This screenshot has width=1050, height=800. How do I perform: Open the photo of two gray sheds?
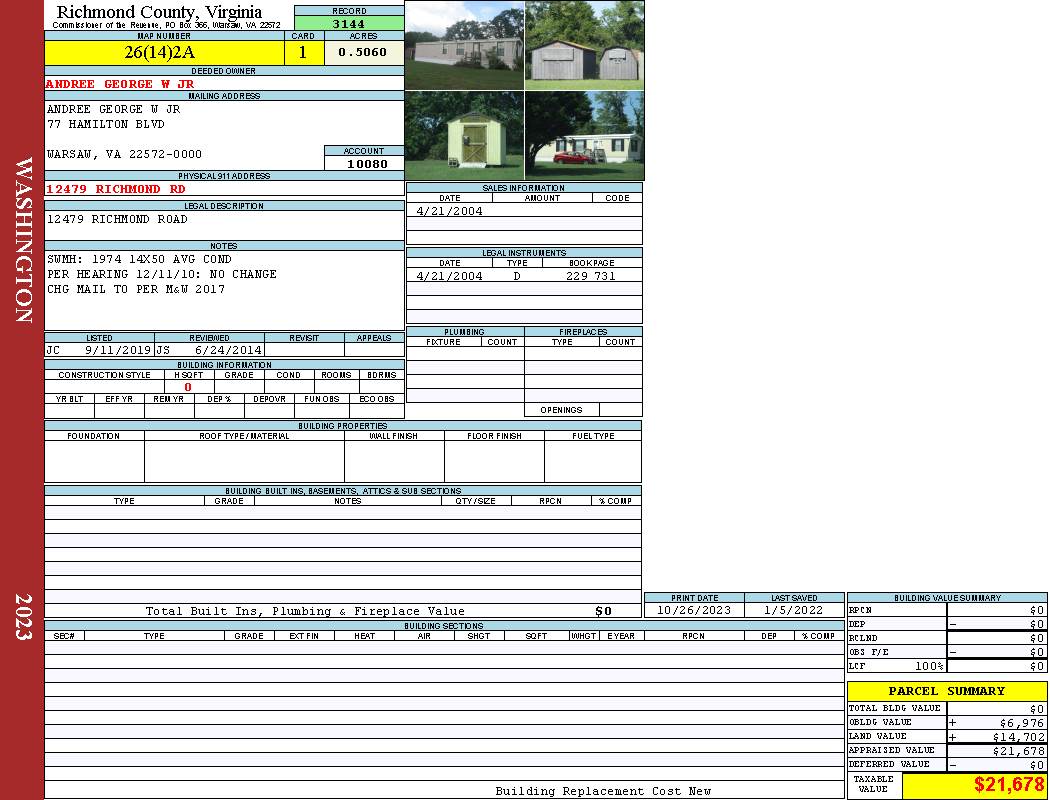(x=584, y=45)
